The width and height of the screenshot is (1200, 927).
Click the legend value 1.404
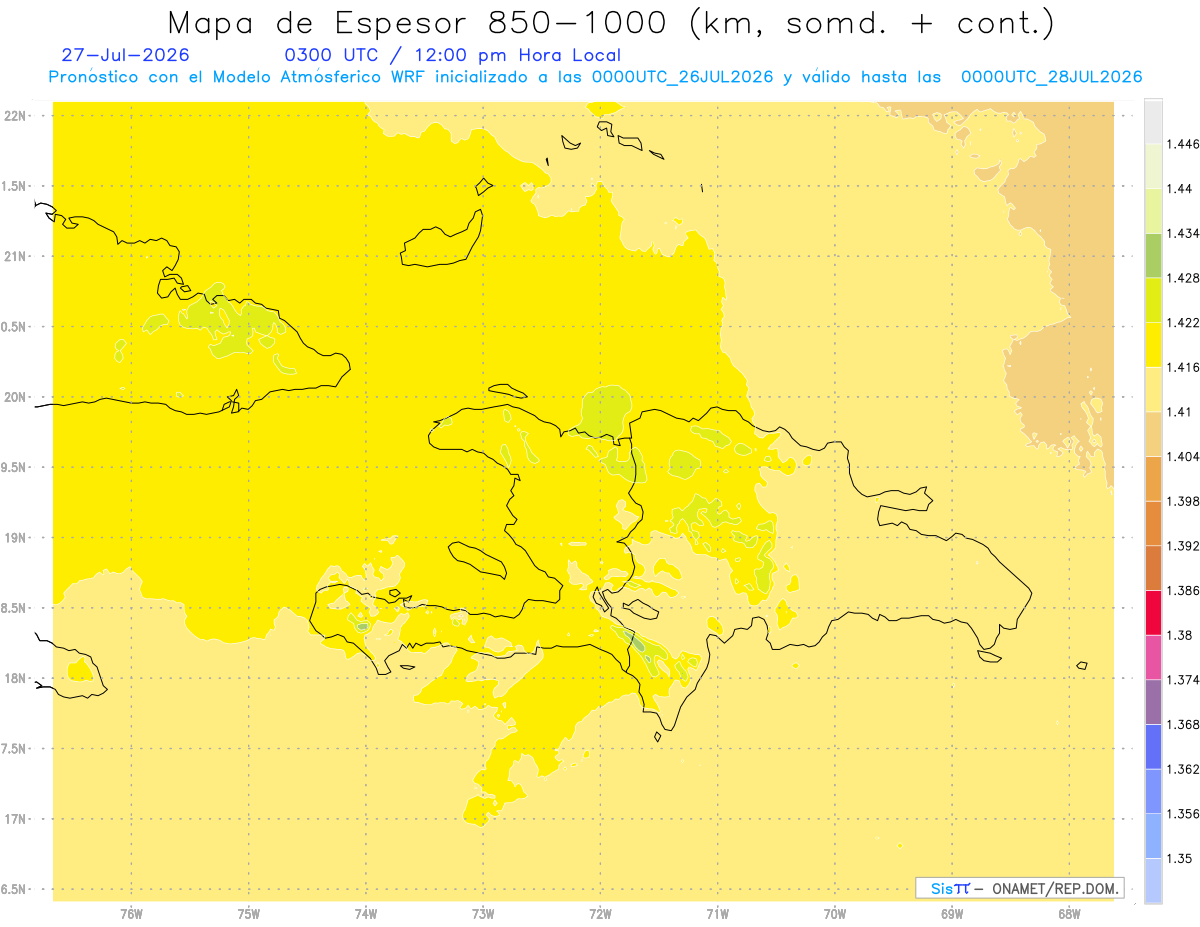[x=1185, y=456]
